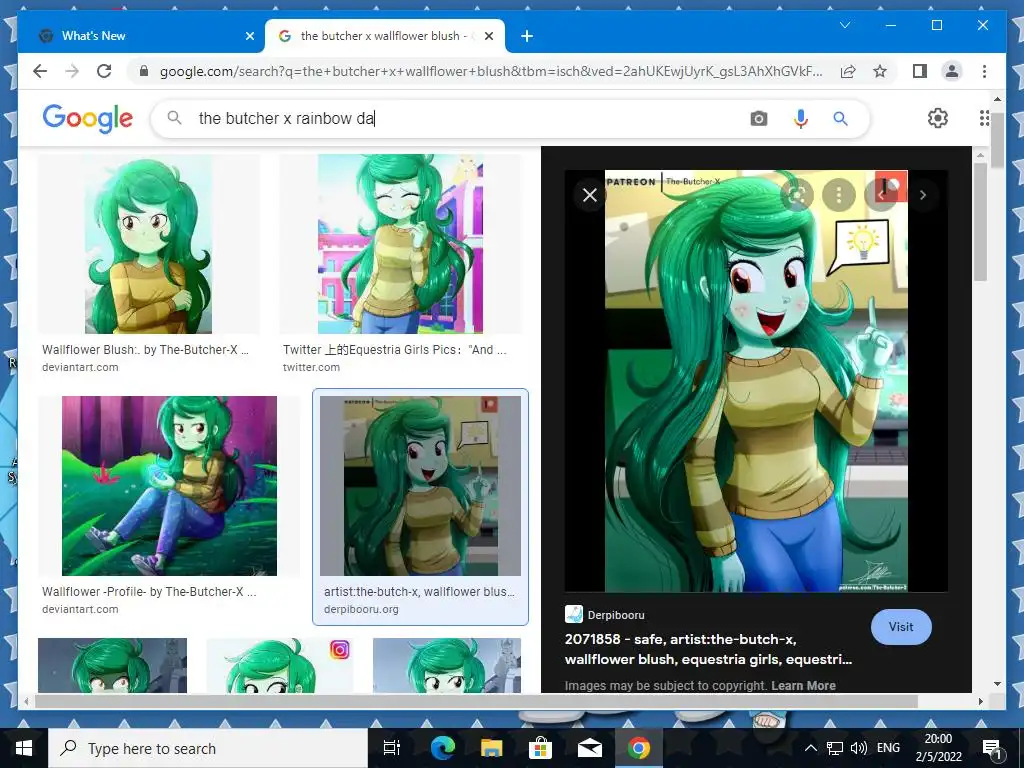Close the What's New tab

(x=249, y=36)
